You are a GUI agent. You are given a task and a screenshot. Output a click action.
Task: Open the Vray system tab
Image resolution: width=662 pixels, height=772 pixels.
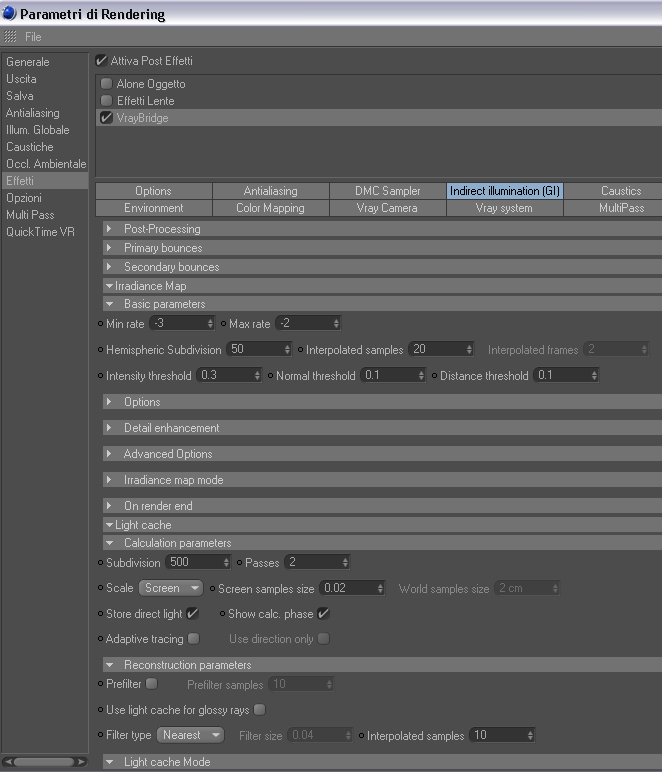pyautogui.click(x=504, y=208)
